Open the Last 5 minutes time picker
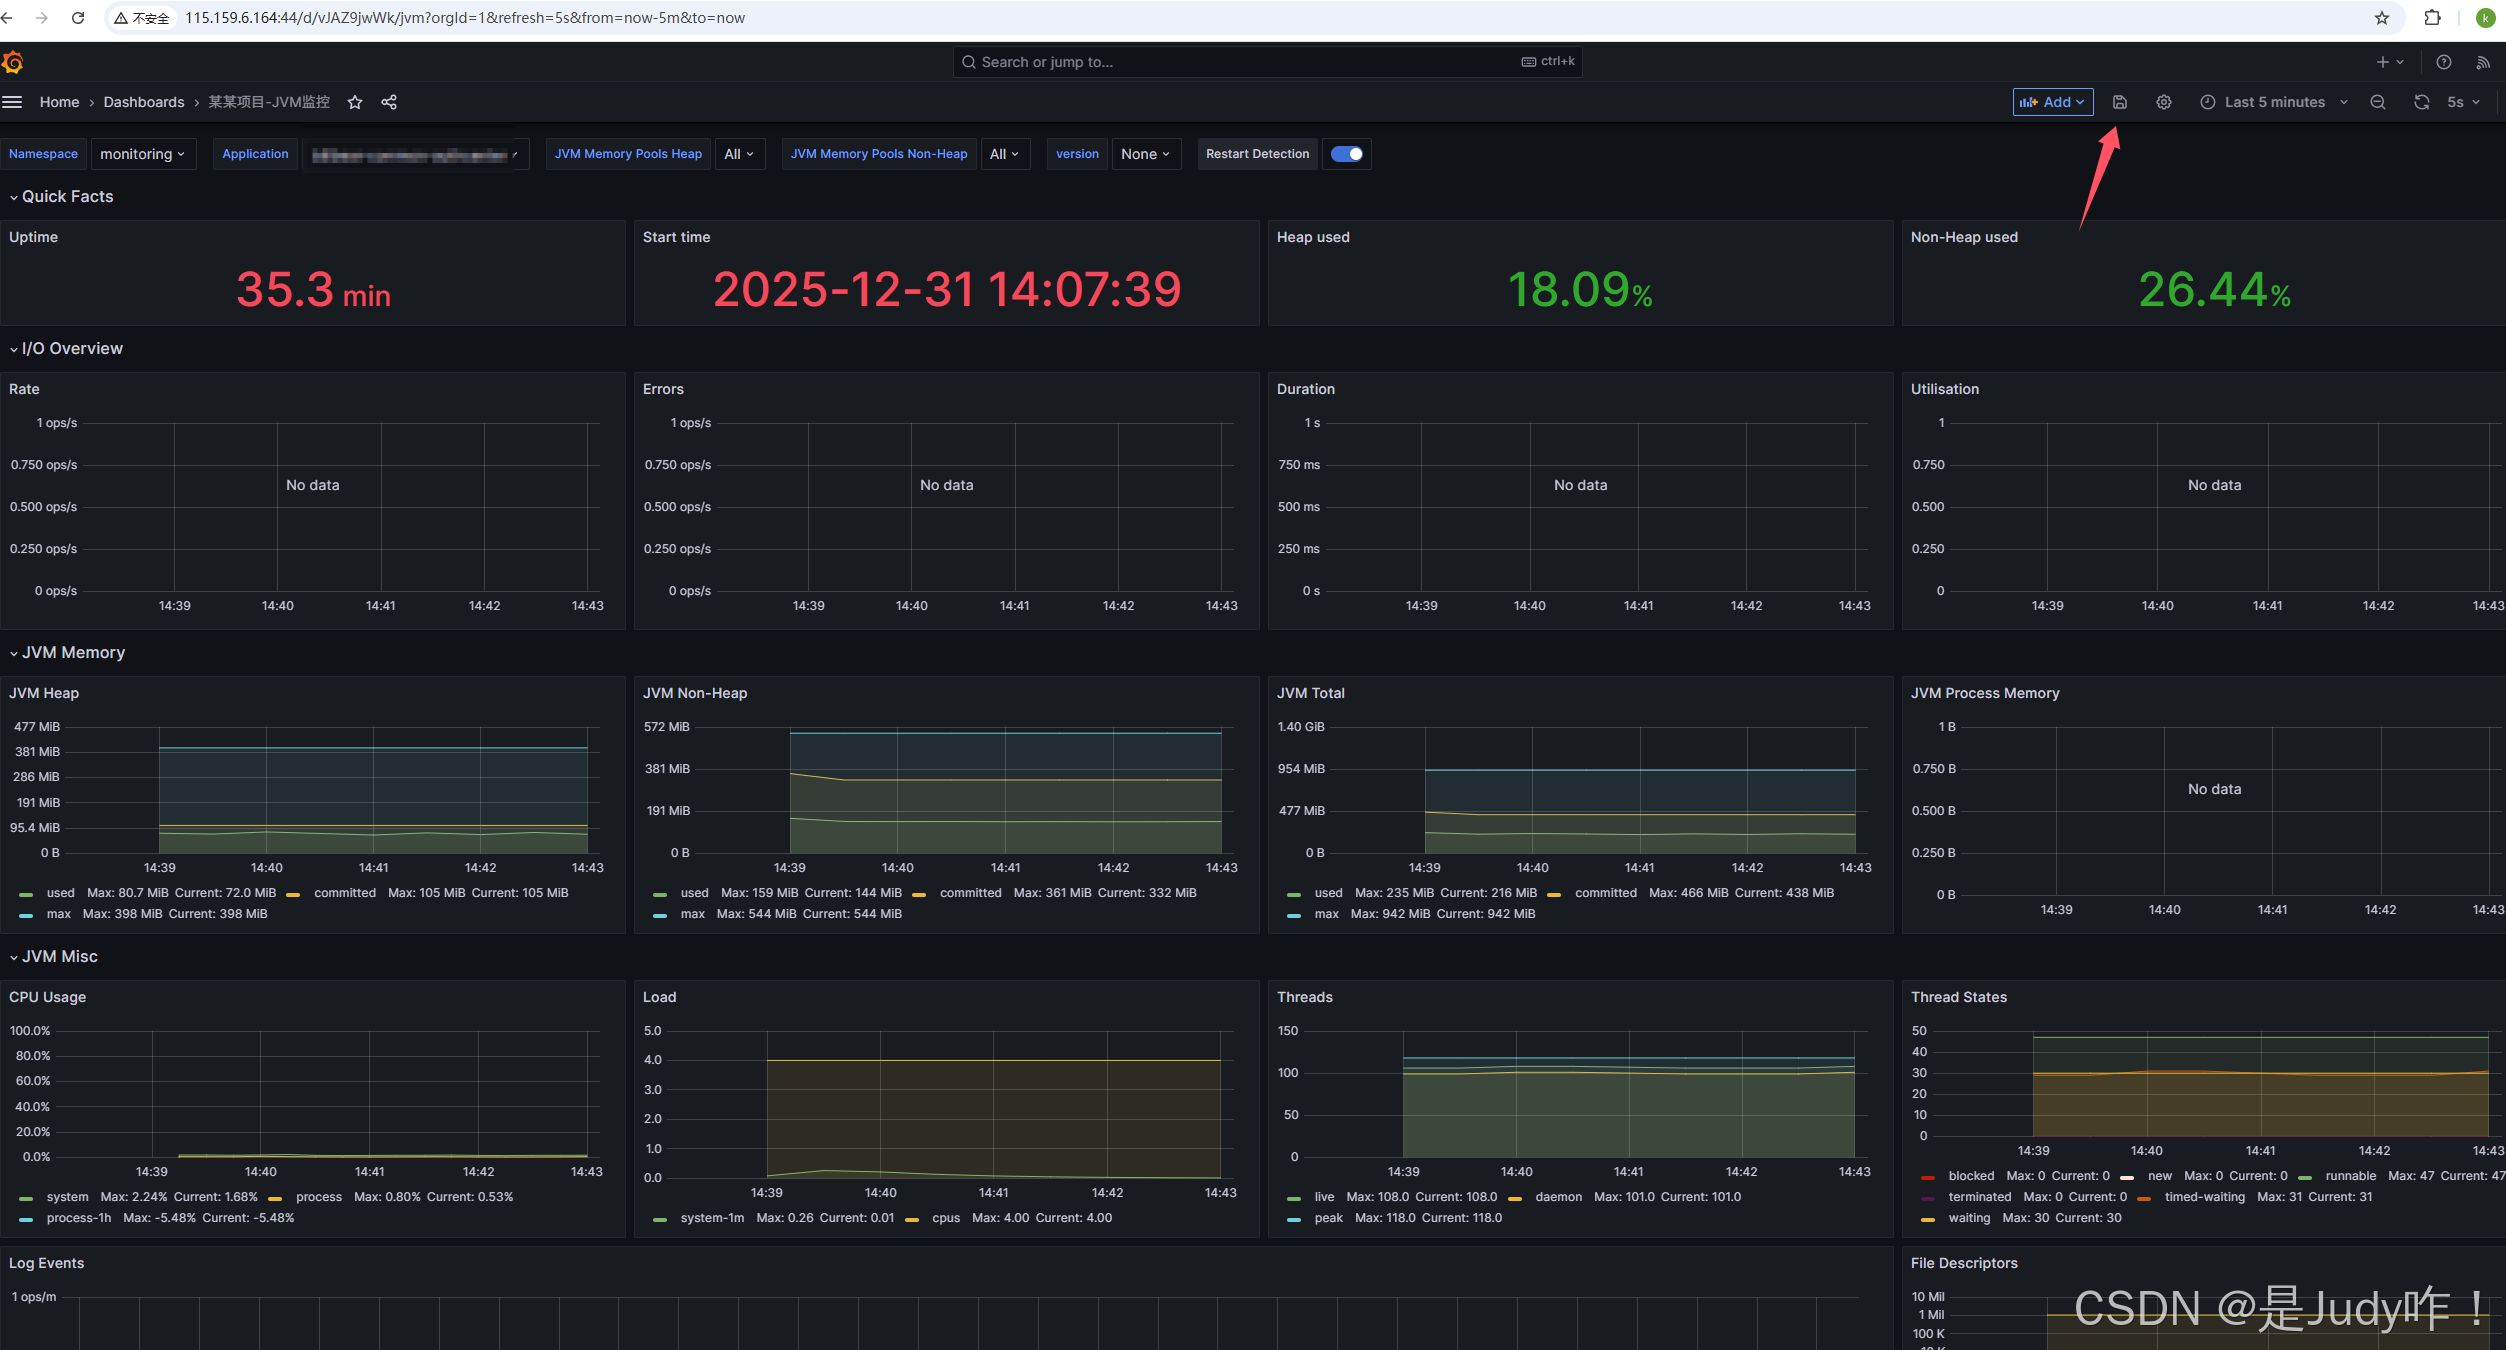Image resolution: width=2506 pixels, height=1350 pixels. [x=2273, y=102]
